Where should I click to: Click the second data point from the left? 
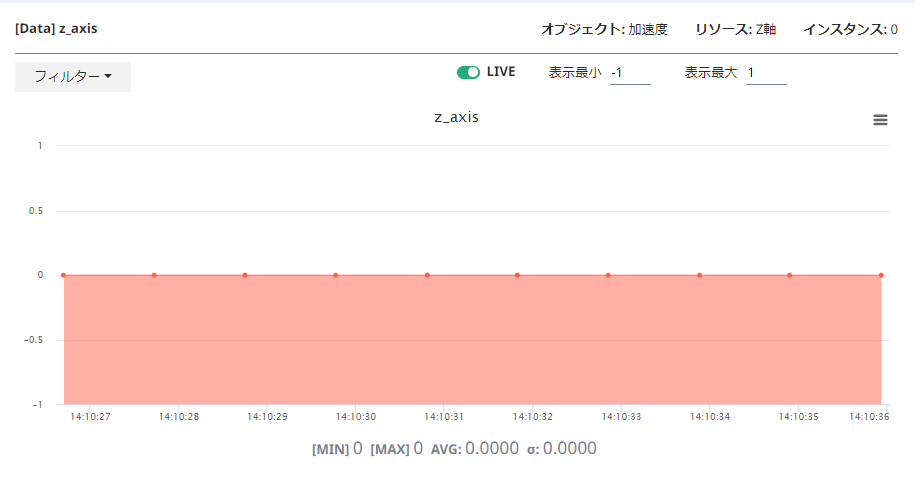click(154, 275)
